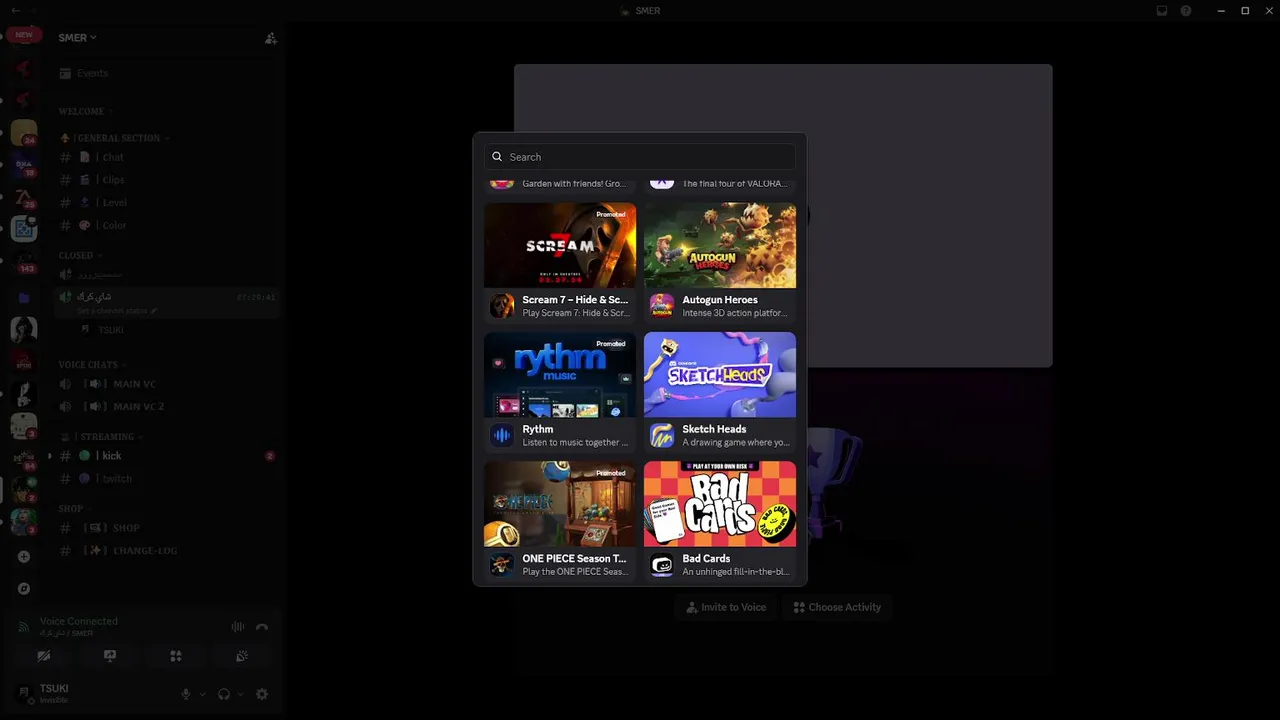Click the back arrow in title bar
Image resolution: width=1280 pixels, height=720 pixels.
click(x=16, y=10)
